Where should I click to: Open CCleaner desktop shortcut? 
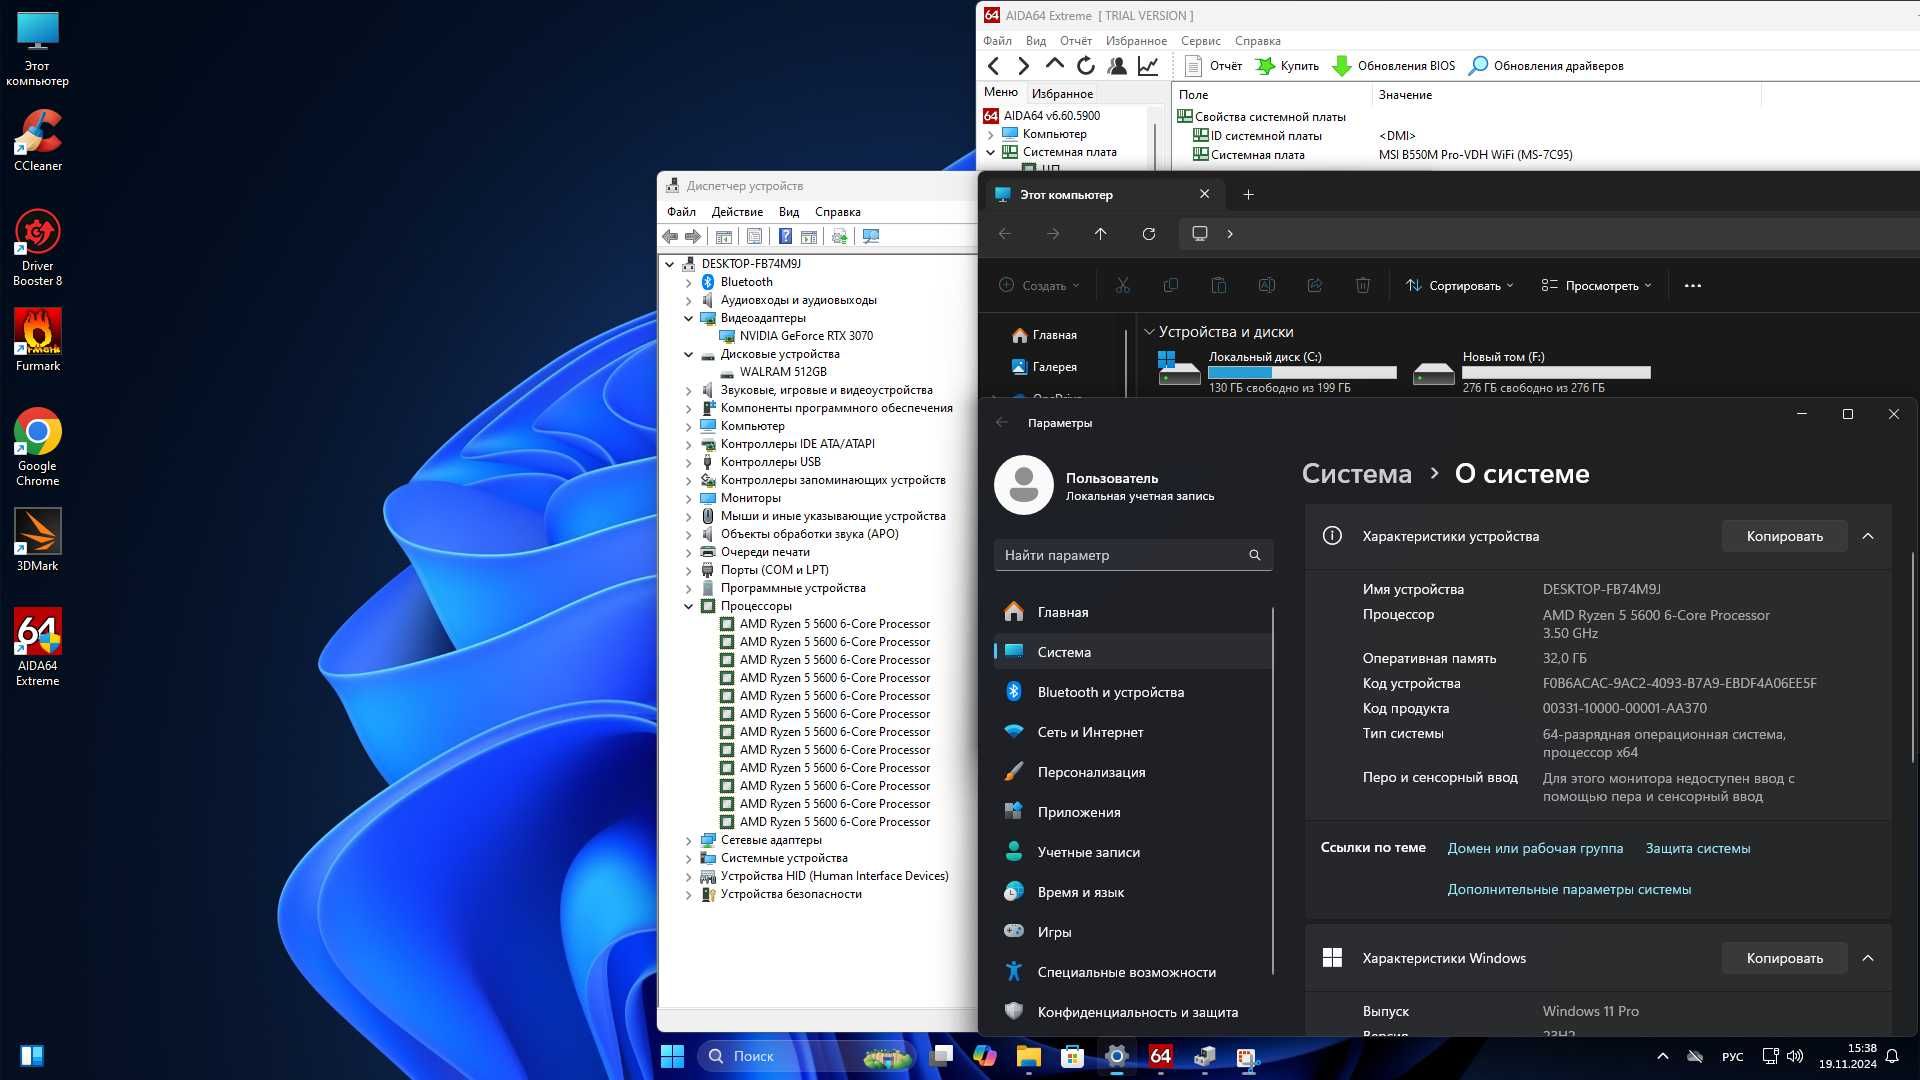pyautogui.click(x=38, y=140)
